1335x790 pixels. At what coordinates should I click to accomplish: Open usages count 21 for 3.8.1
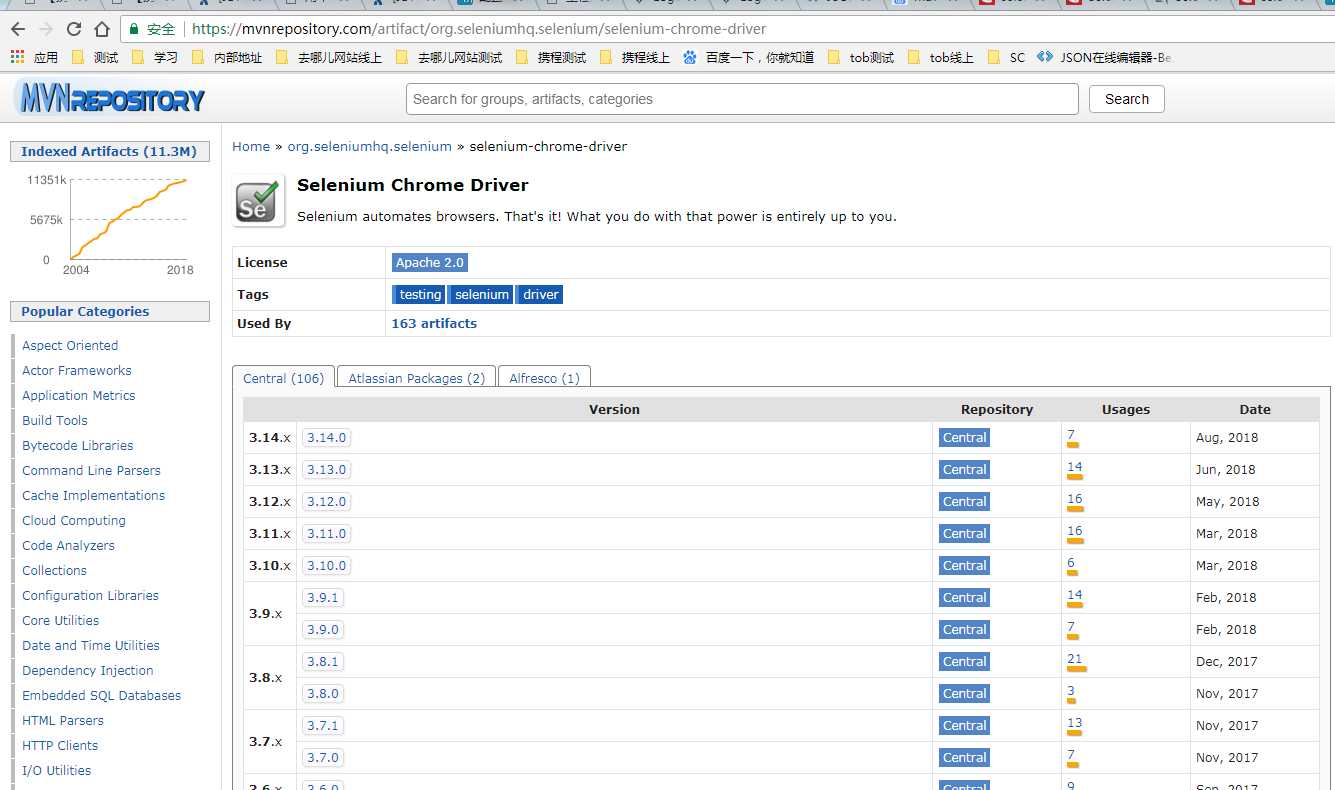pos(1075,659)
